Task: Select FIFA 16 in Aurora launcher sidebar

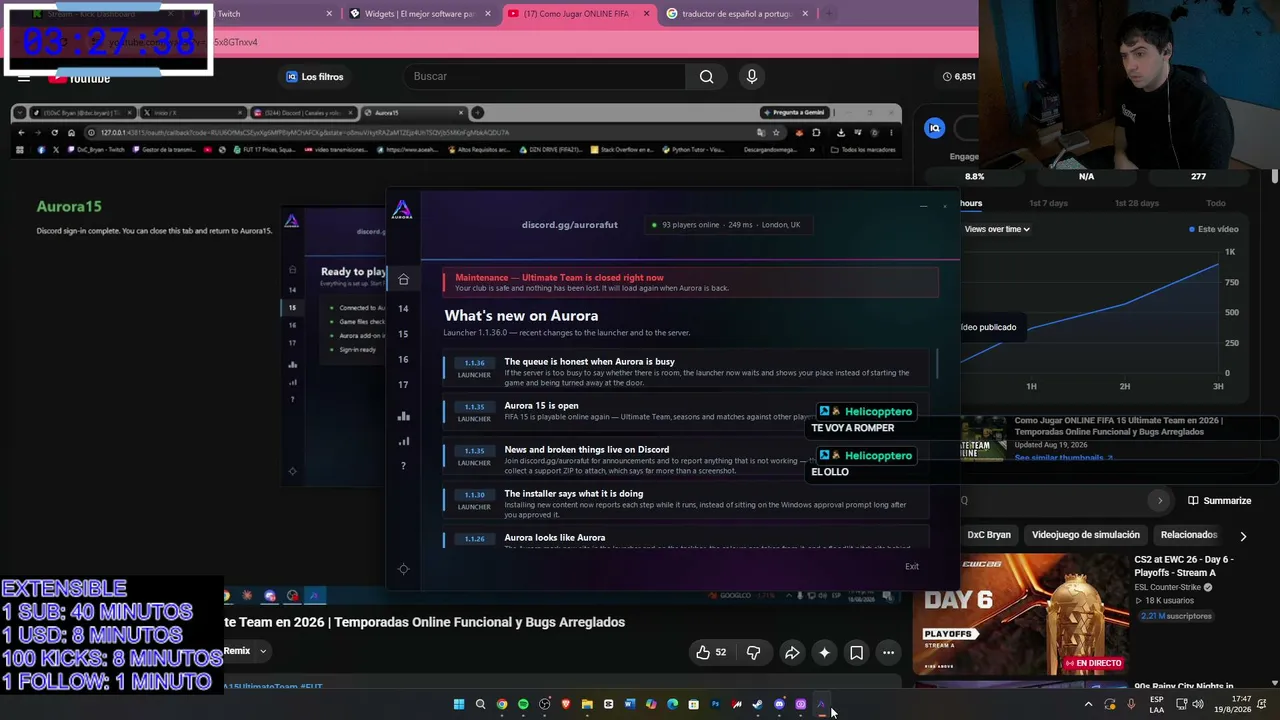Action: 403,359
